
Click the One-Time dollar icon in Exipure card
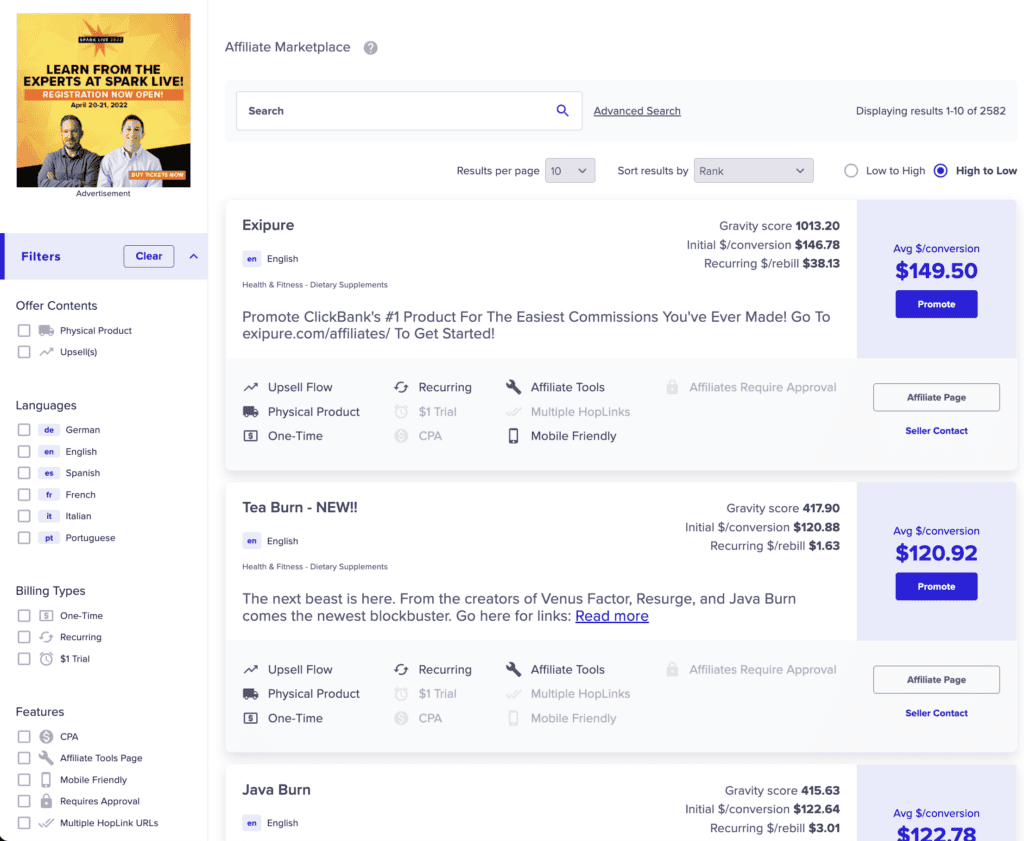click(x=251, y=436)
